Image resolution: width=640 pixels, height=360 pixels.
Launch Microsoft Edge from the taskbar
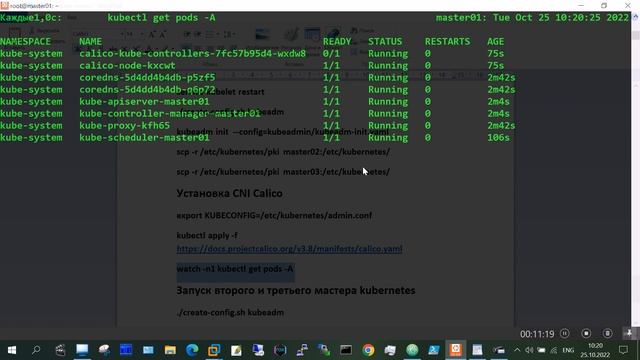(192, 350)
